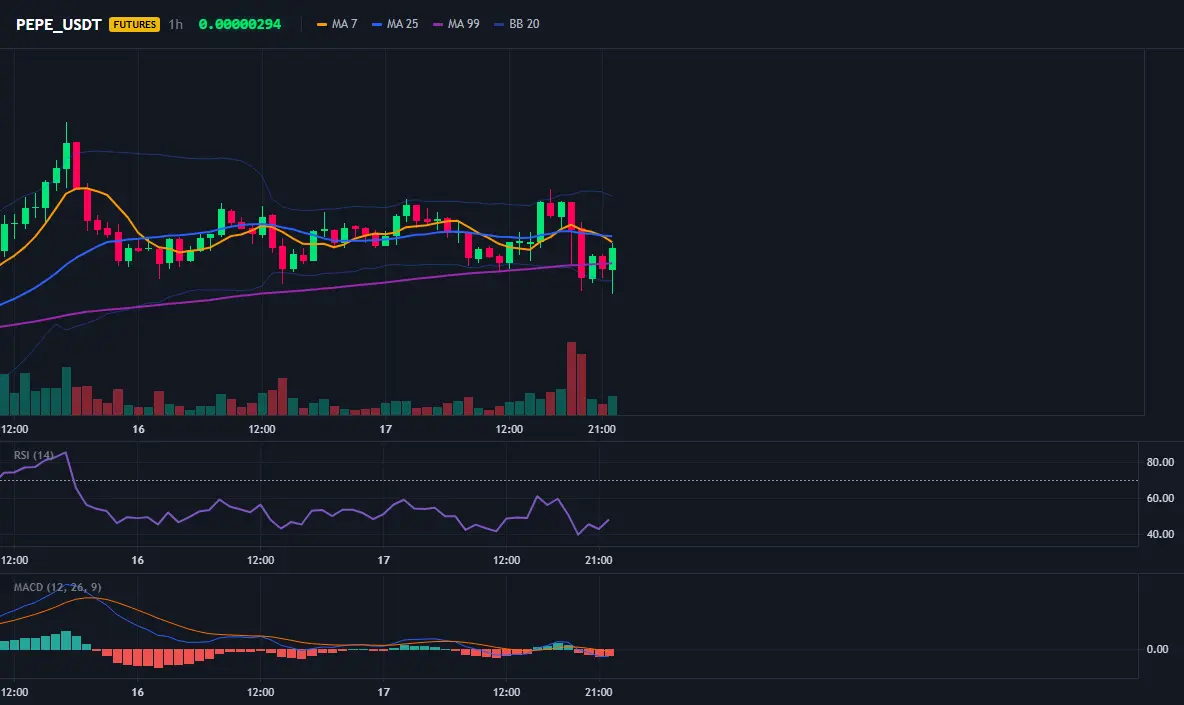The image size is (1184, 705).
Task: Click the 80.00 RSI axis value
Action: 1160,462
